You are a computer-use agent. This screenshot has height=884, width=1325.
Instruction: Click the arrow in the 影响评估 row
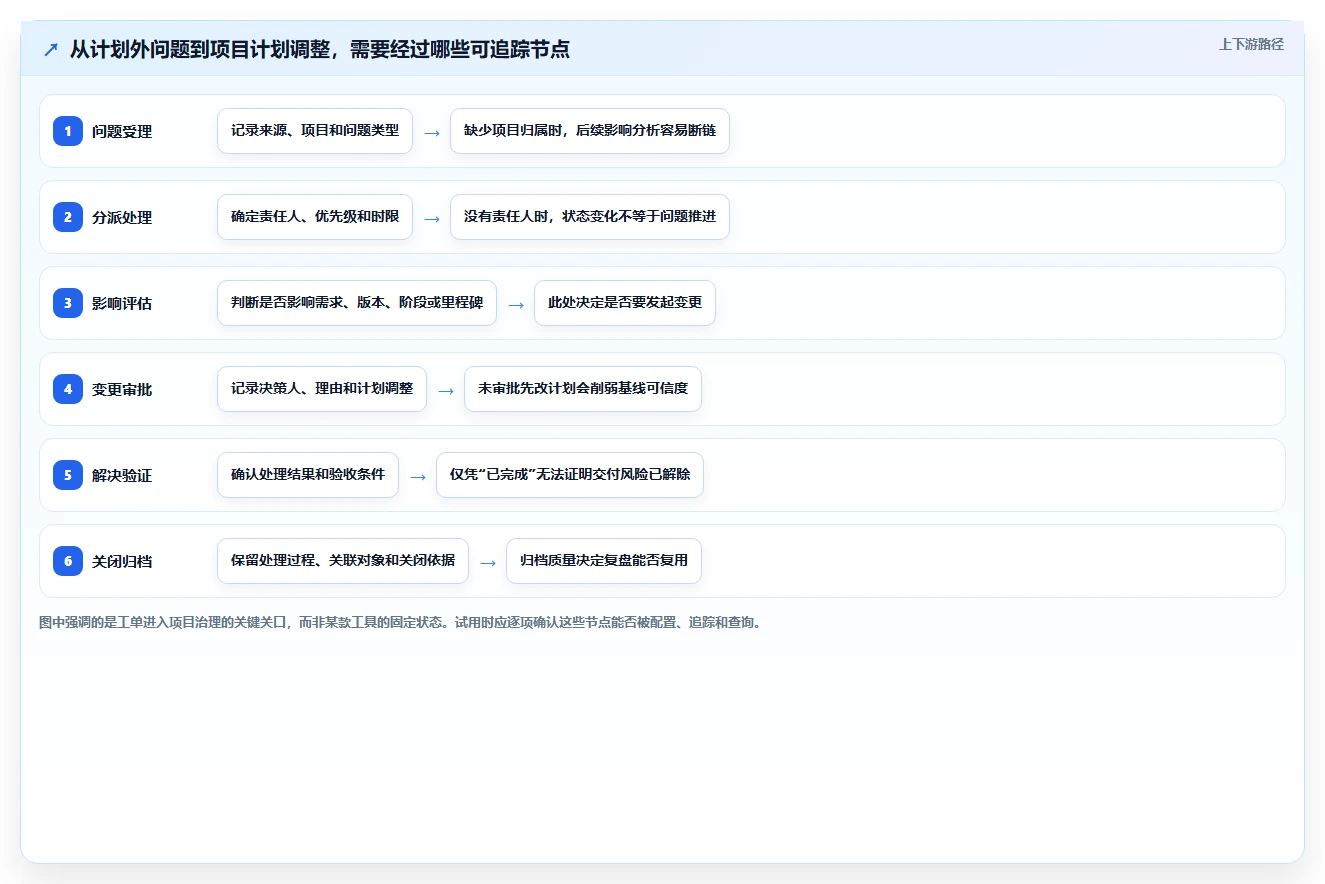pyautogui.click(x=516, y=304)
